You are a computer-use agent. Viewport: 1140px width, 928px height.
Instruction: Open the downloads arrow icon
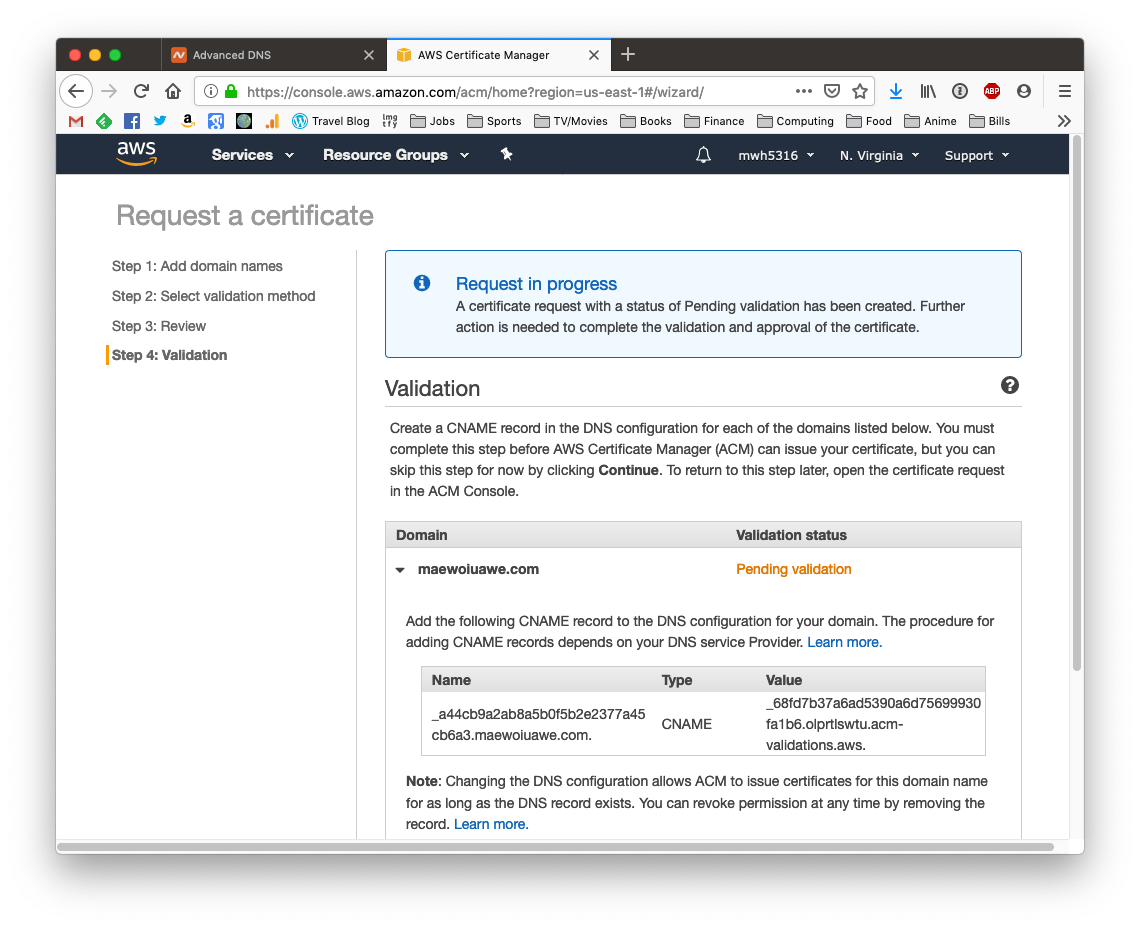point(896,92)
